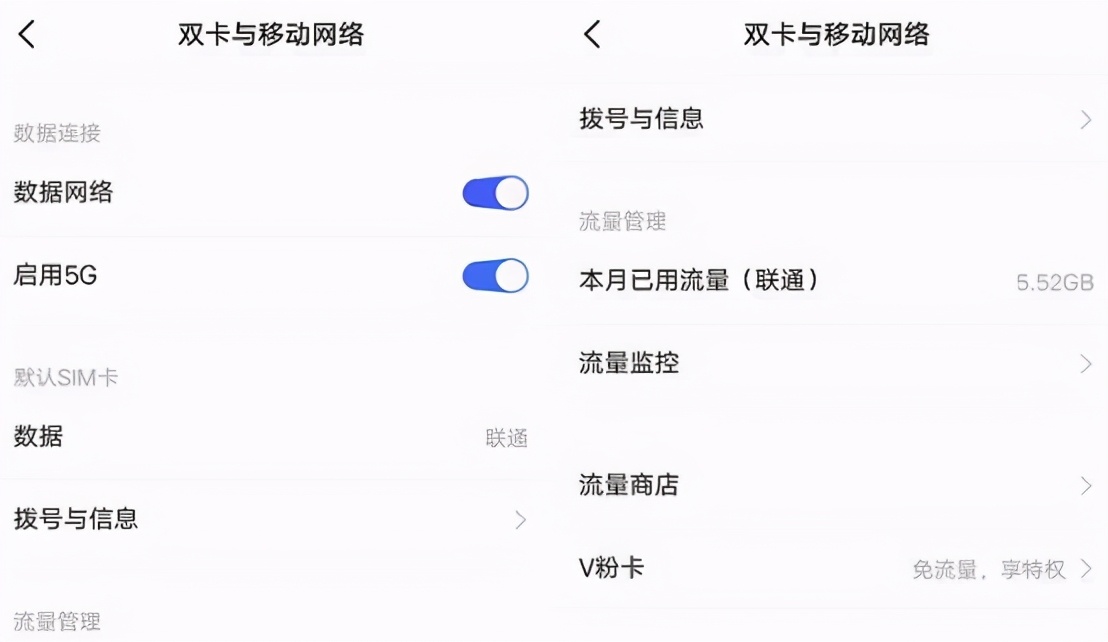The image size is (1108, 642).
Task: Disable the 数据网络 data switch
Action: pyautogui.click(x=494, y=192)
